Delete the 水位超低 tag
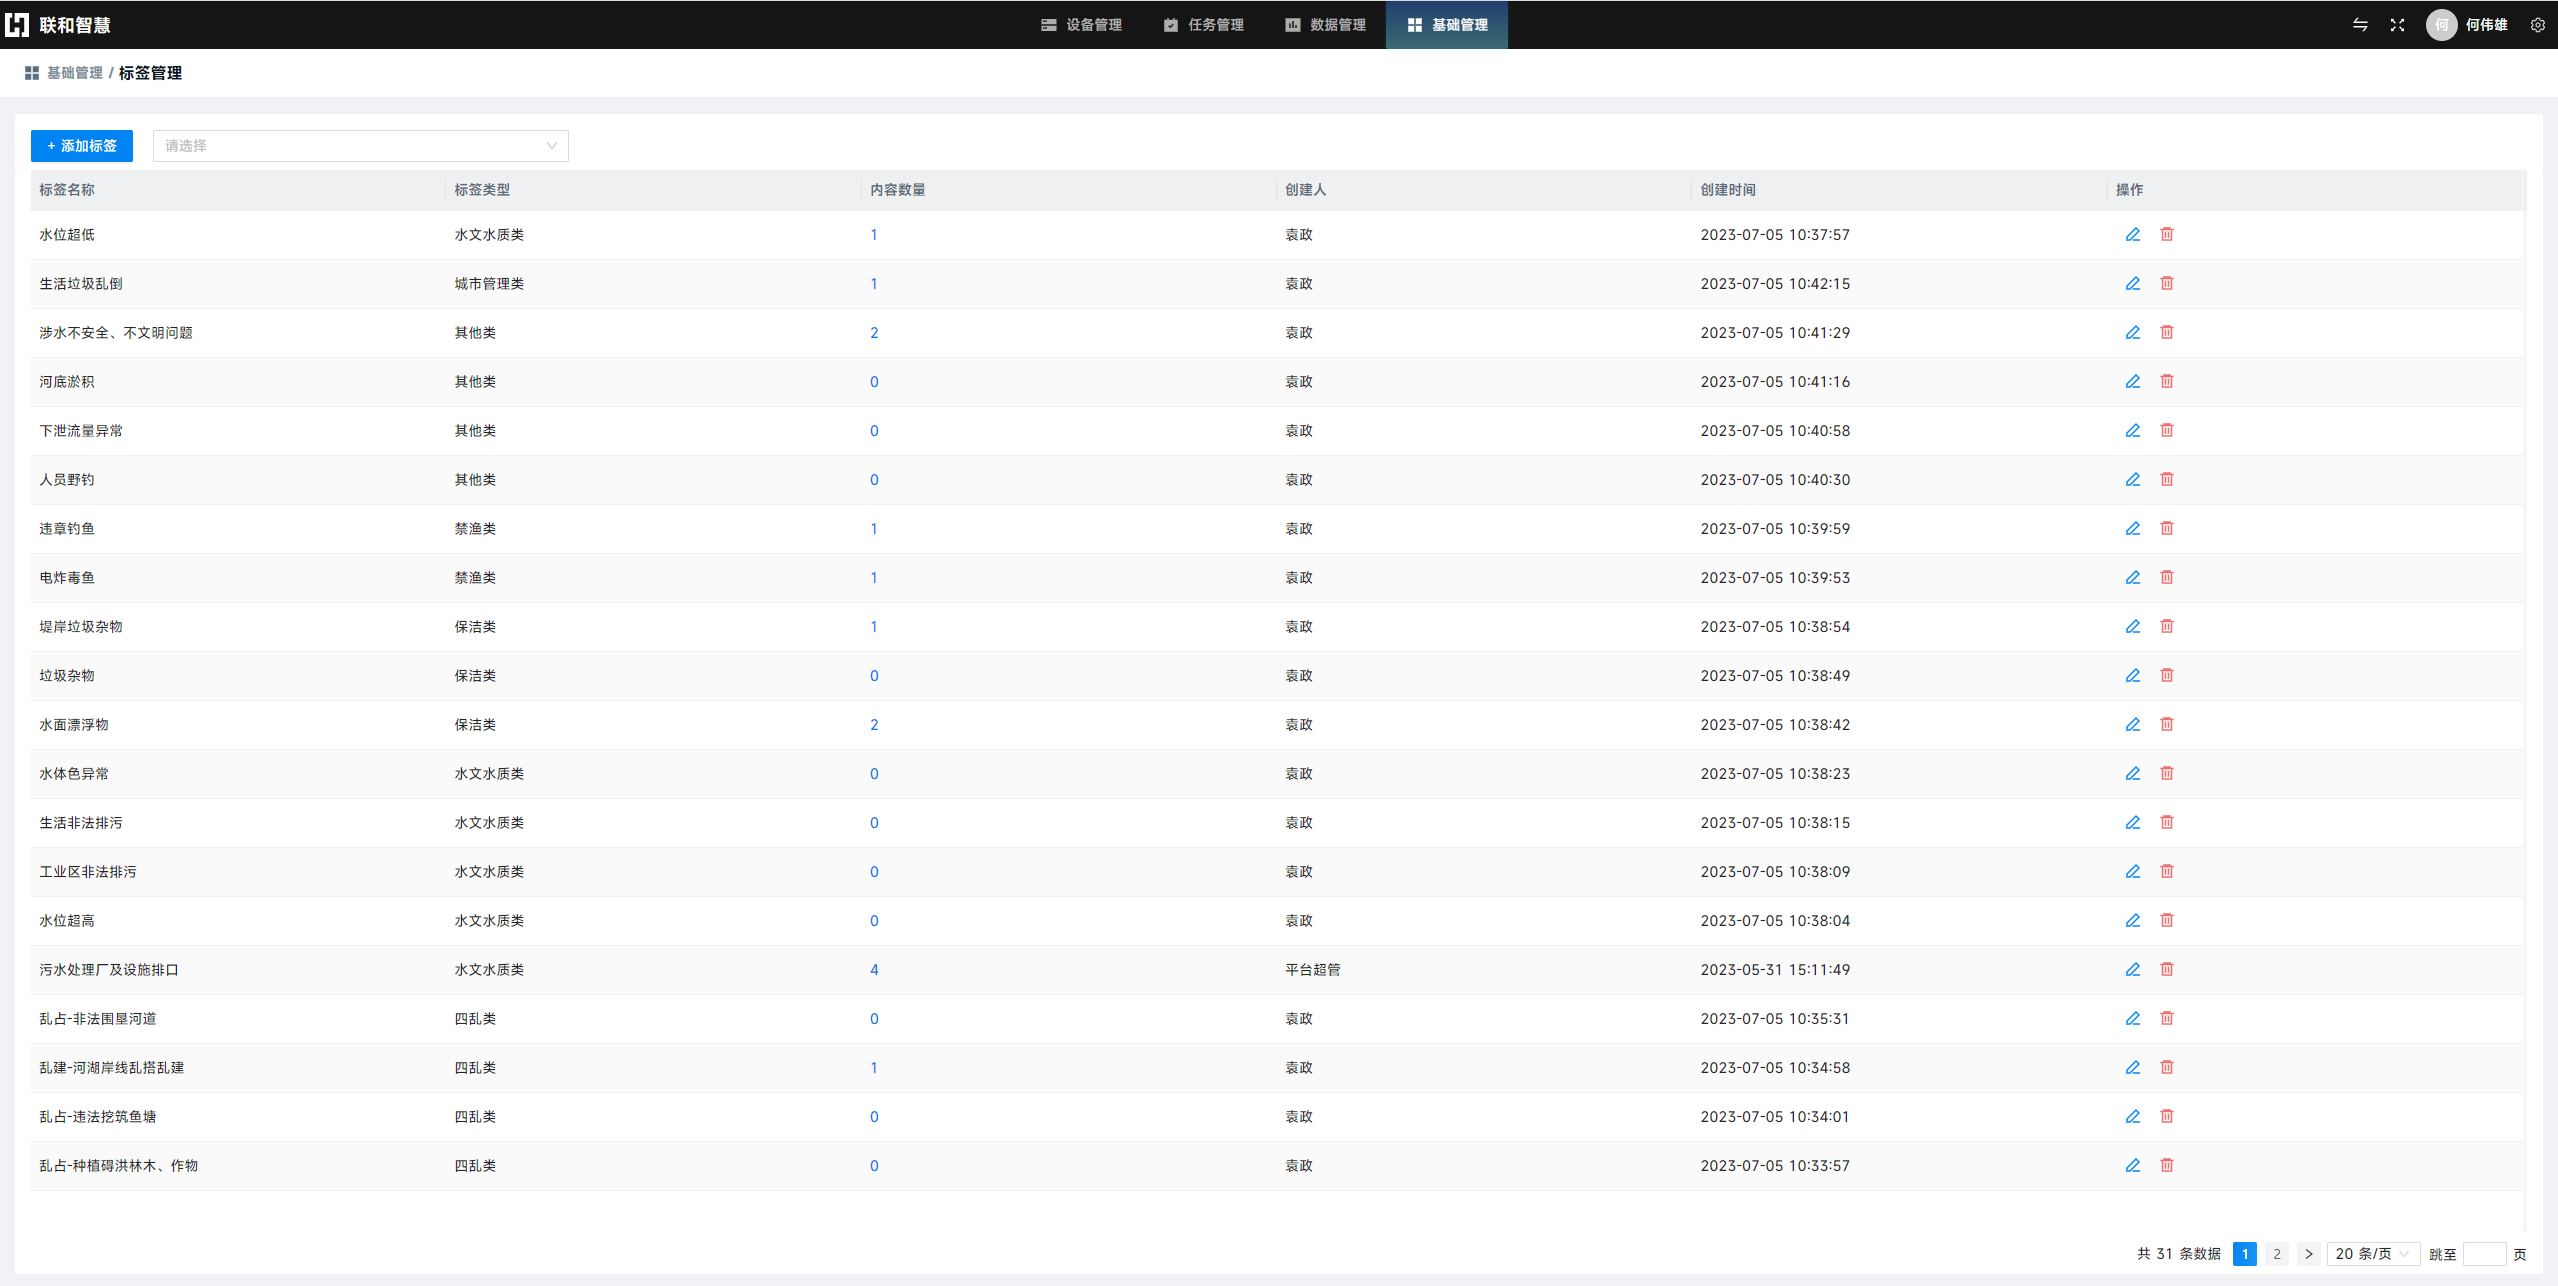Viewport: 2558px width, 1286px height. point(2166,235)
